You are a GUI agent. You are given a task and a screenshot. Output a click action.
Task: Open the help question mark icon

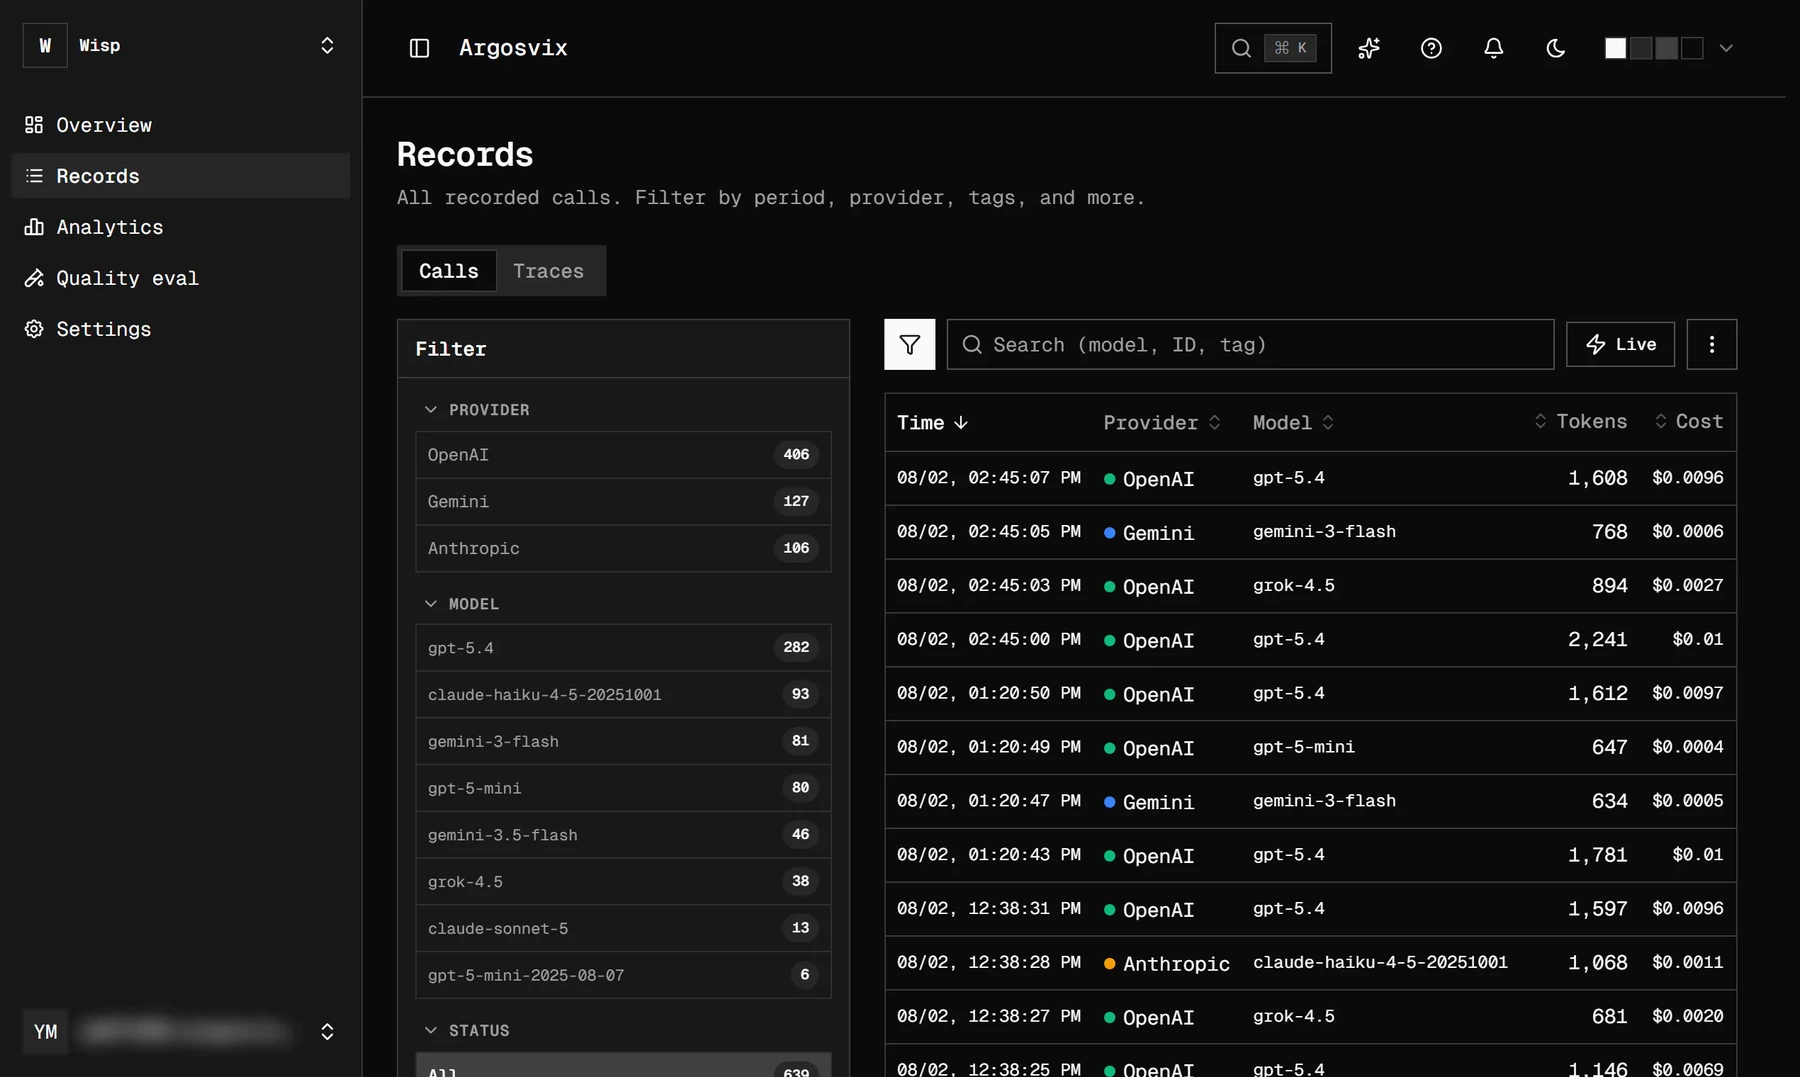1431,48
